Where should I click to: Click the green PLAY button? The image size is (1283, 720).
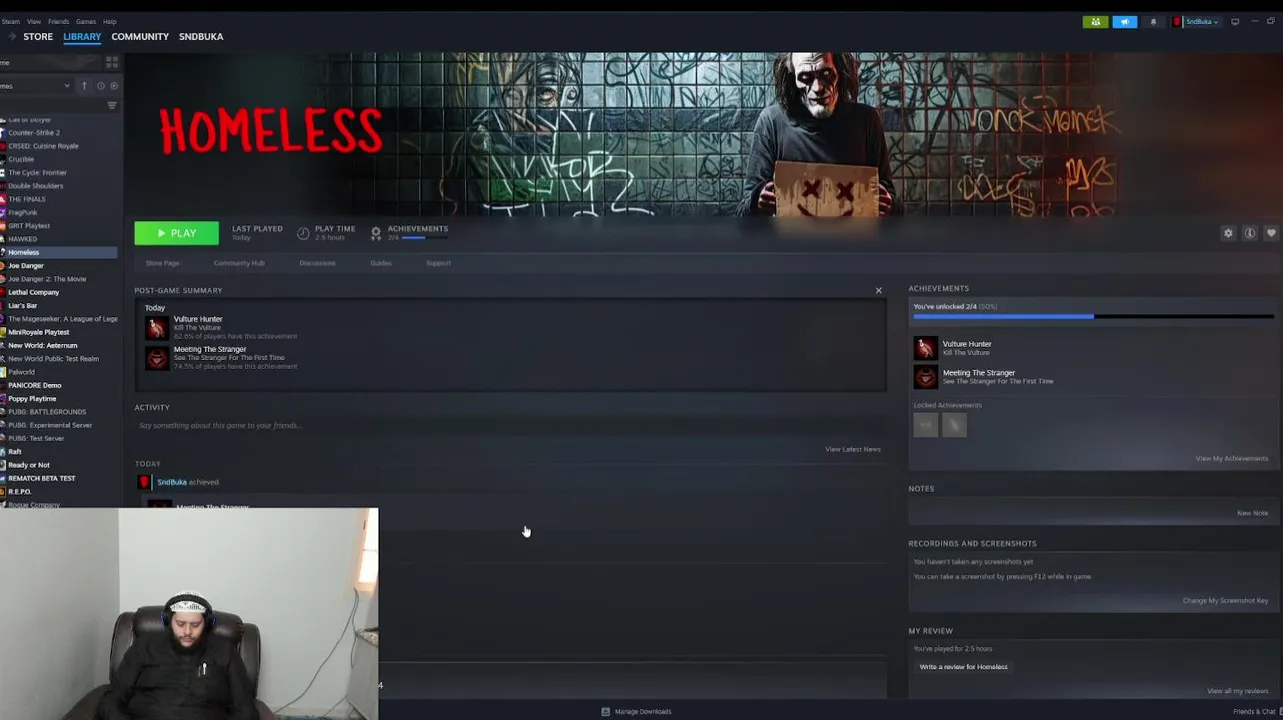tap(176, 233)
